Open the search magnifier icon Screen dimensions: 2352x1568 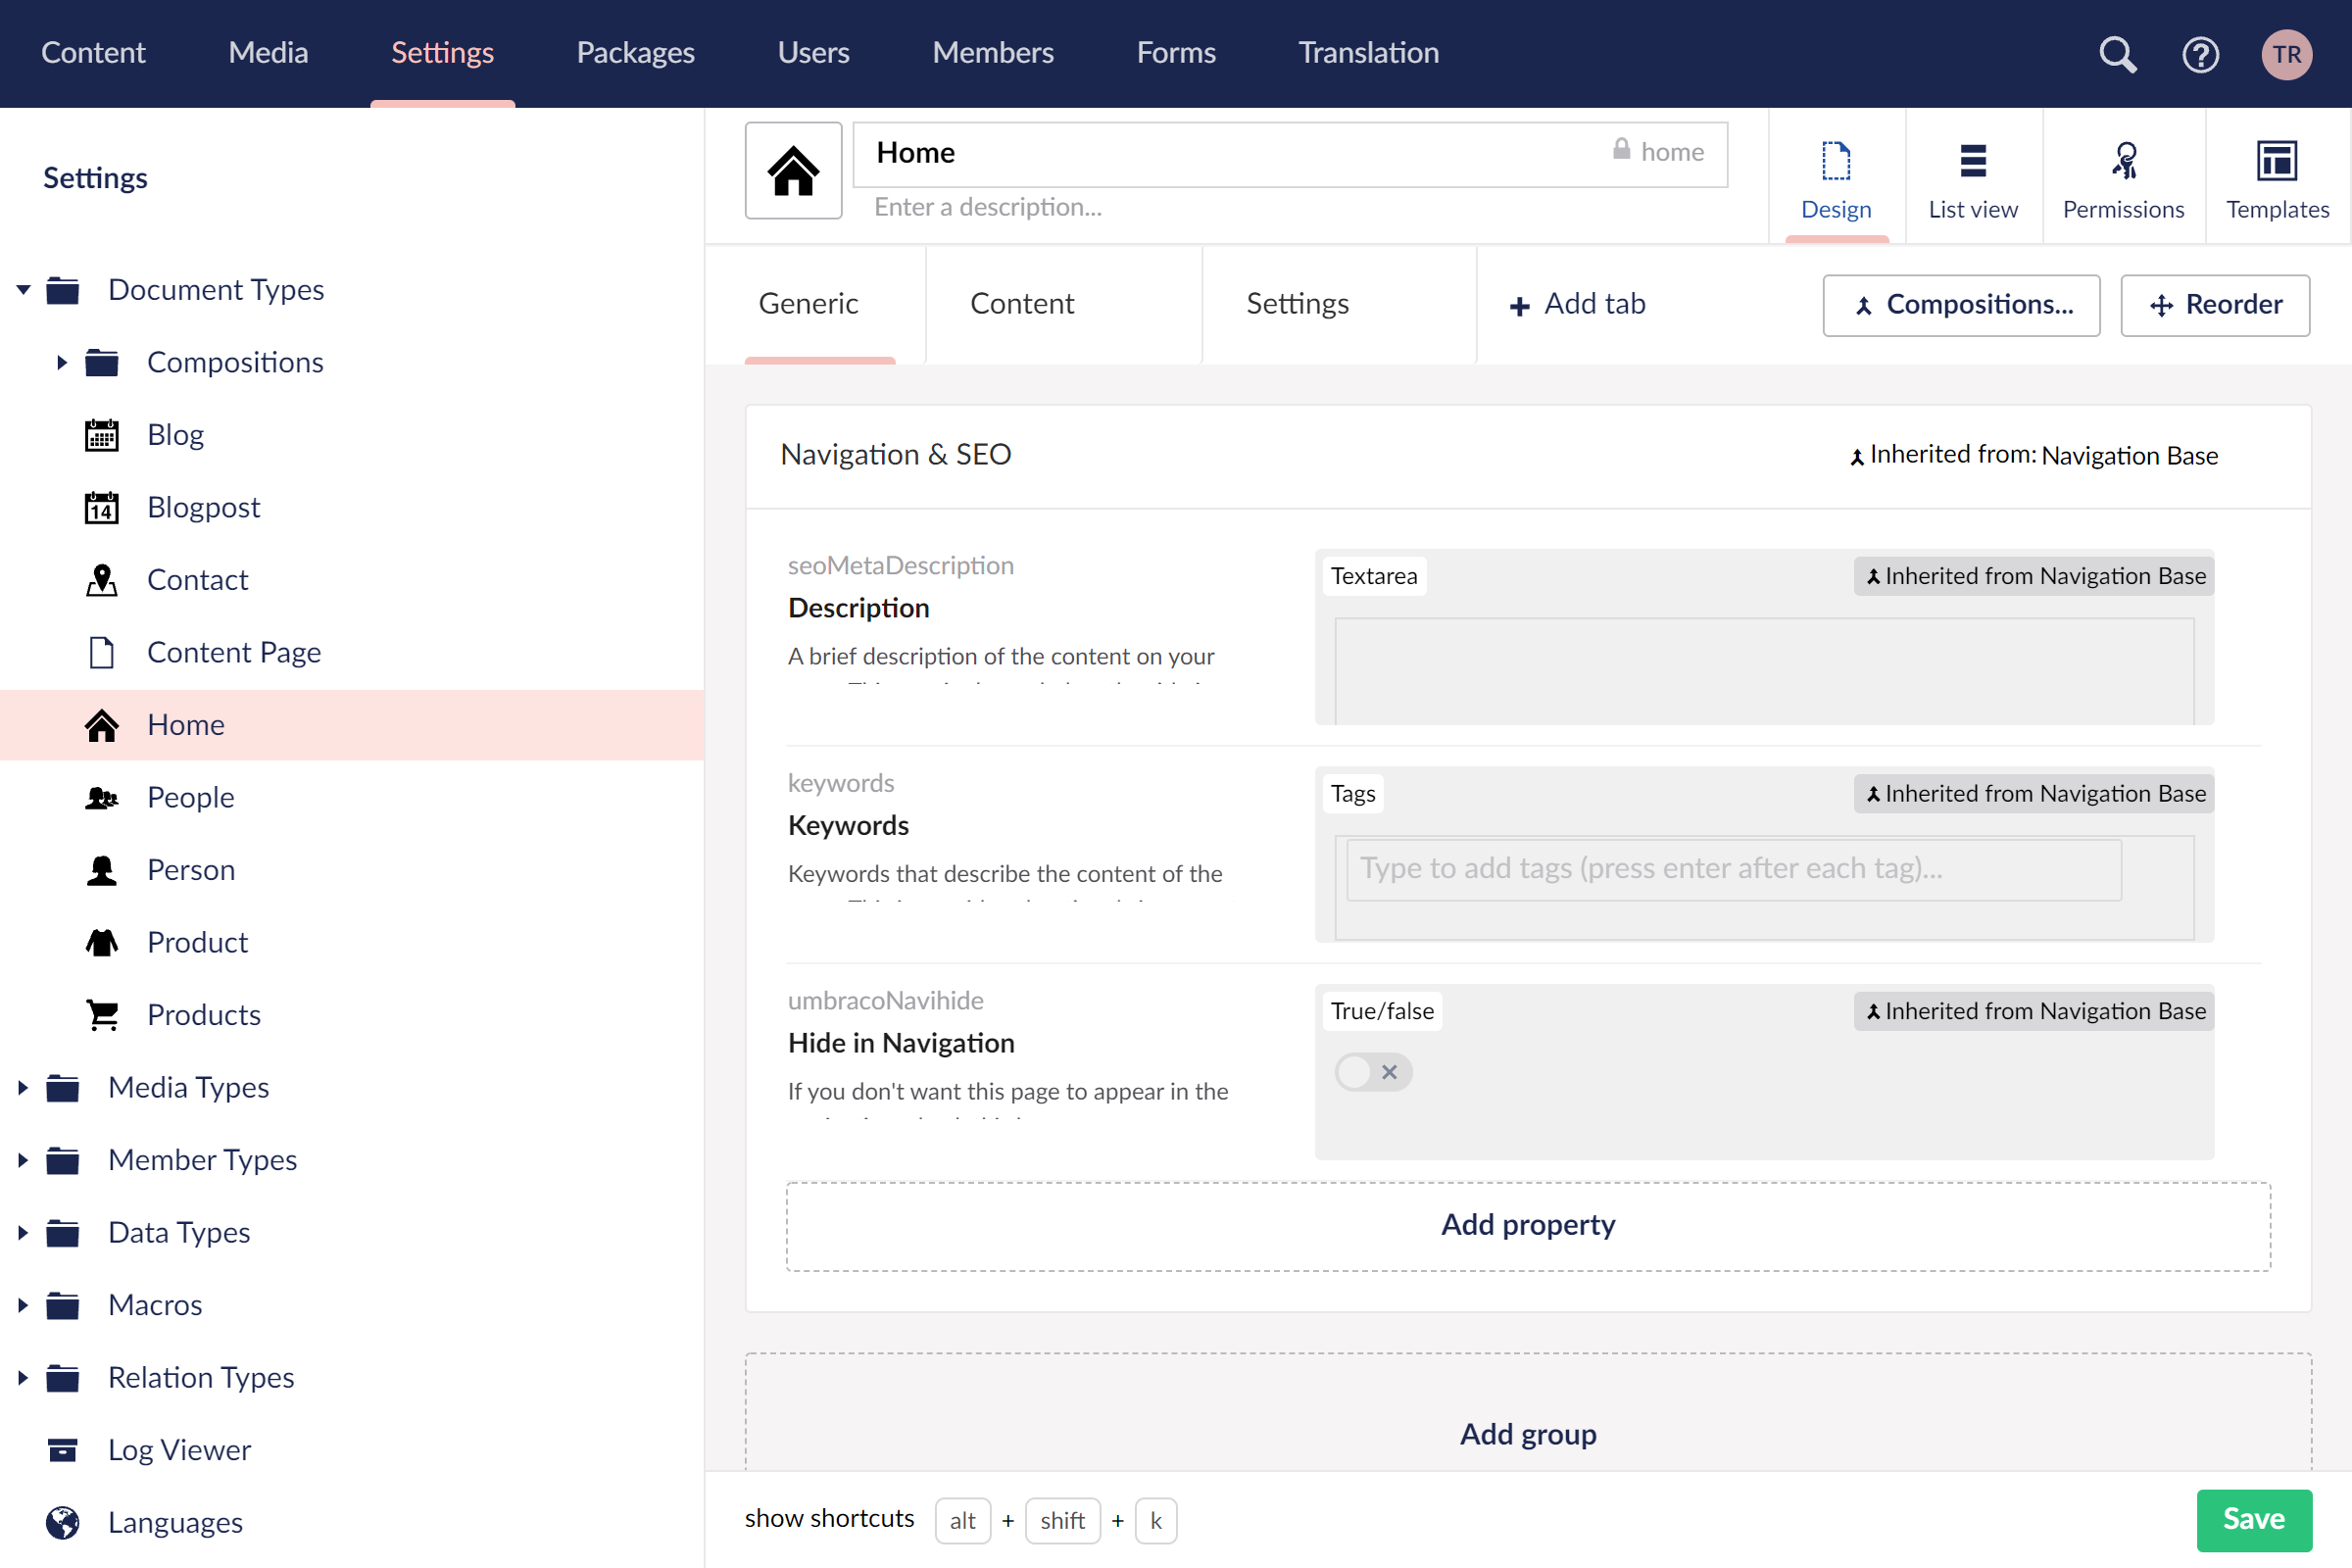coord(2117,53)
